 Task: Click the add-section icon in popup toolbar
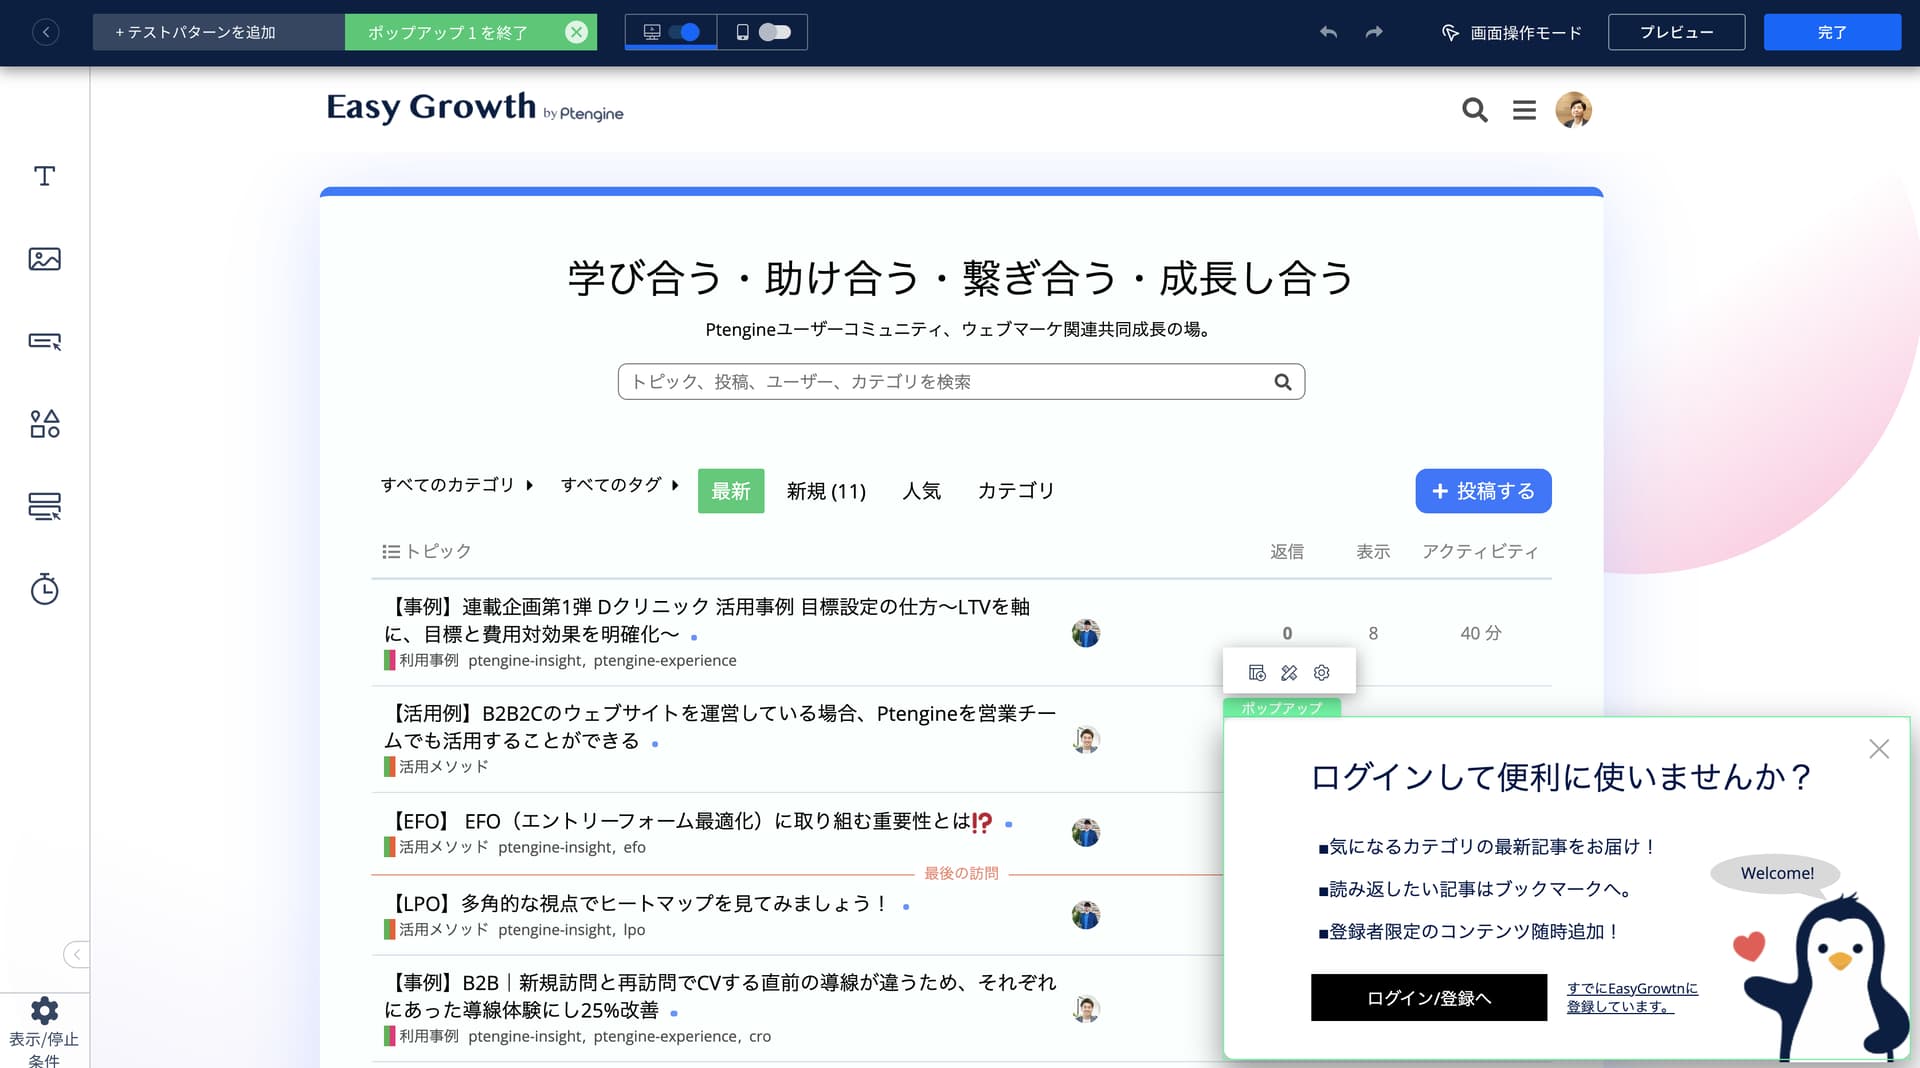(1257, 673)
